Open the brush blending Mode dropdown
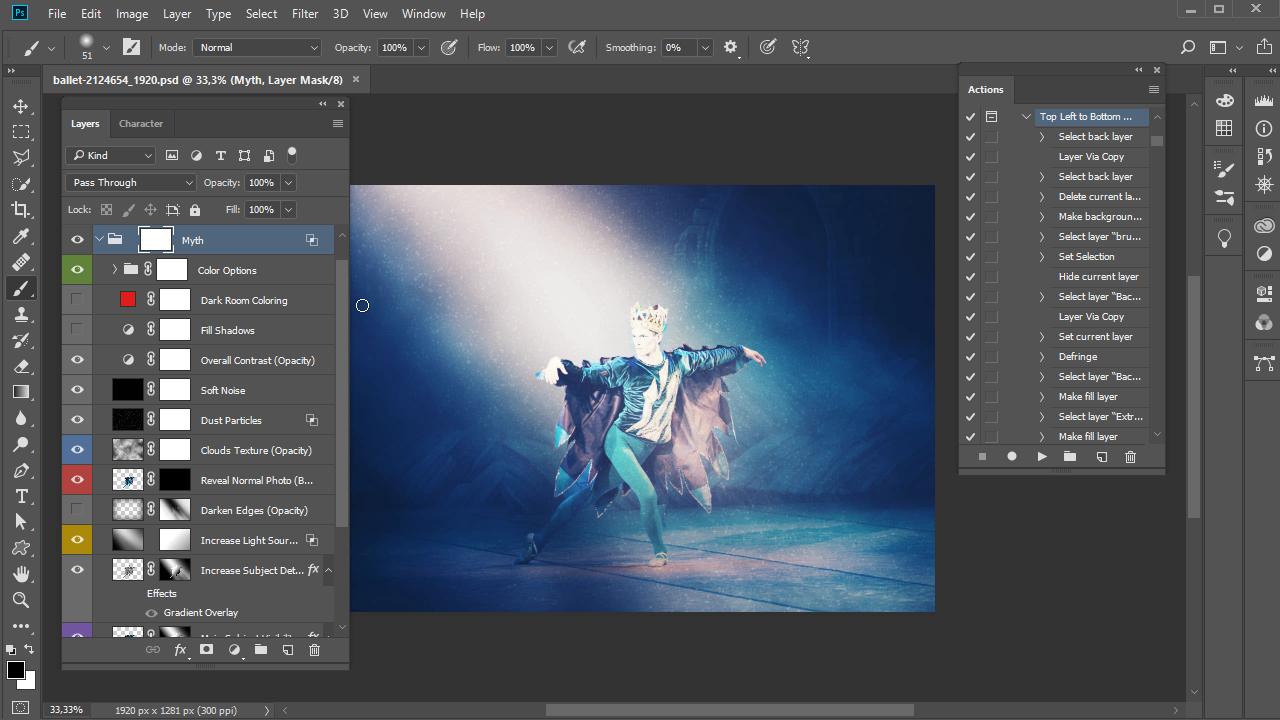The height and width of the screenshot is (720, 1280). pyautogui.click(x=258, y=47)
